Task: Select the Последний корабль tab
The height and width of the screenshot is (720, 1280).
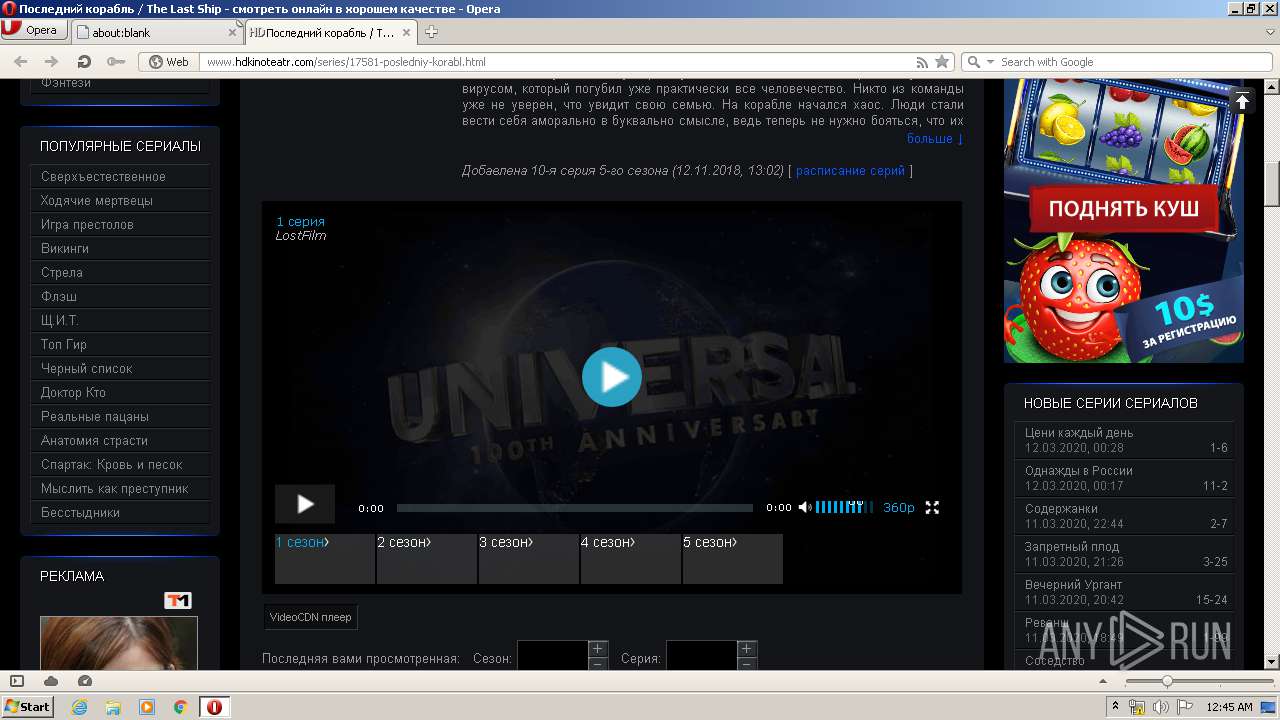Action: (x=330, y=32)
